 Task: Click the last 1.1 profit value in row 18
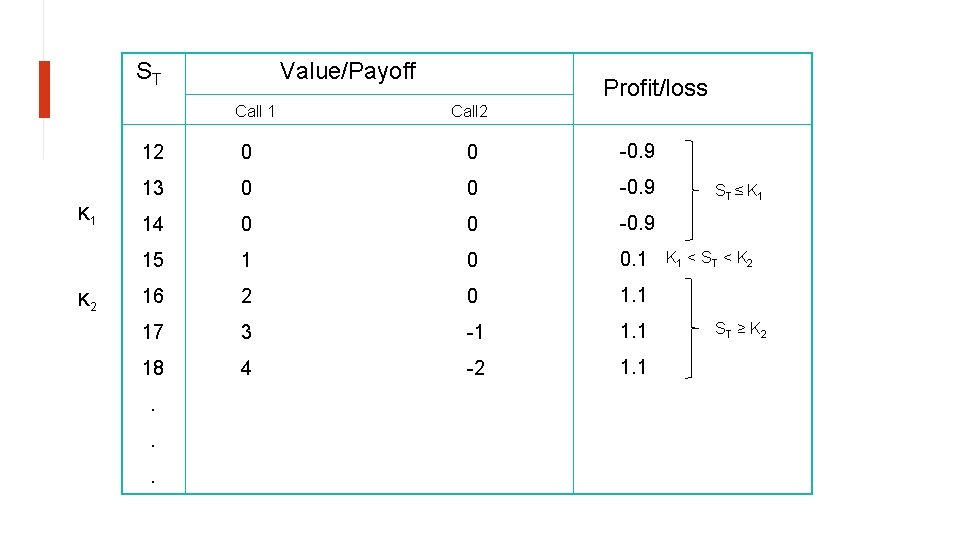pos(633,367)
